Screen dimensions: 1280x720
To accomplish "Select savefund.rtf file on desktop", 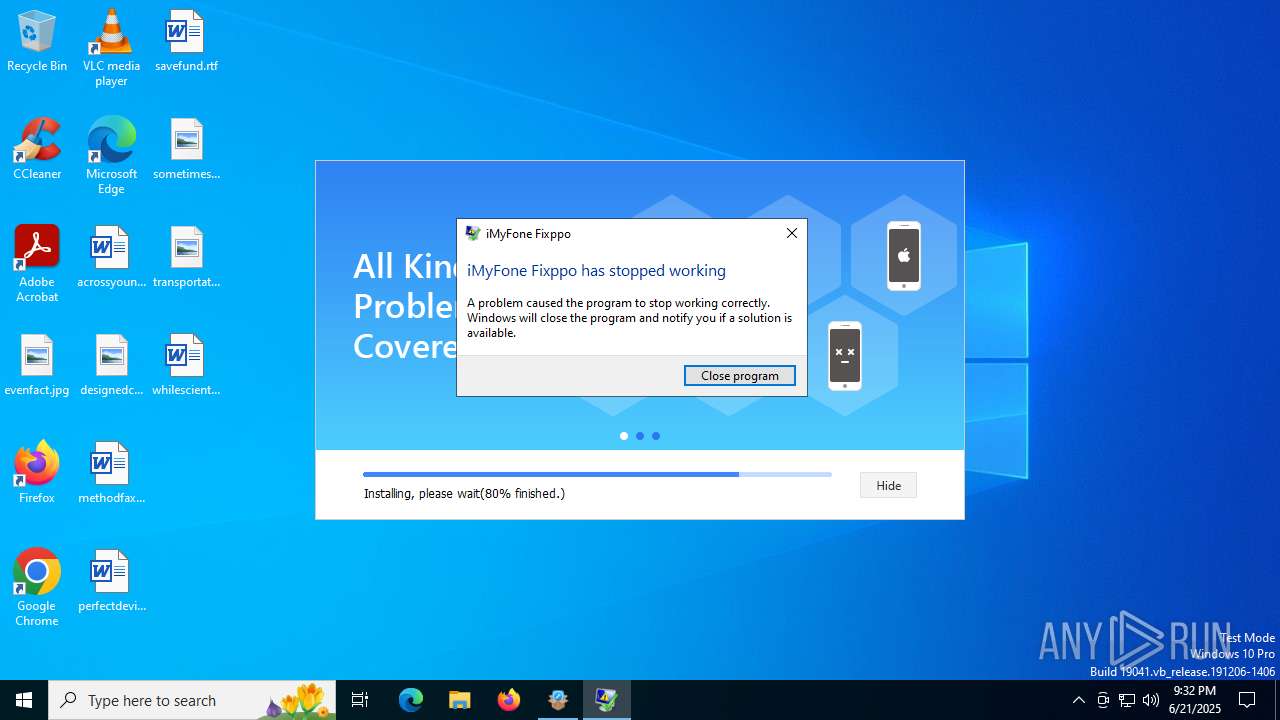I will pos(186,42).
